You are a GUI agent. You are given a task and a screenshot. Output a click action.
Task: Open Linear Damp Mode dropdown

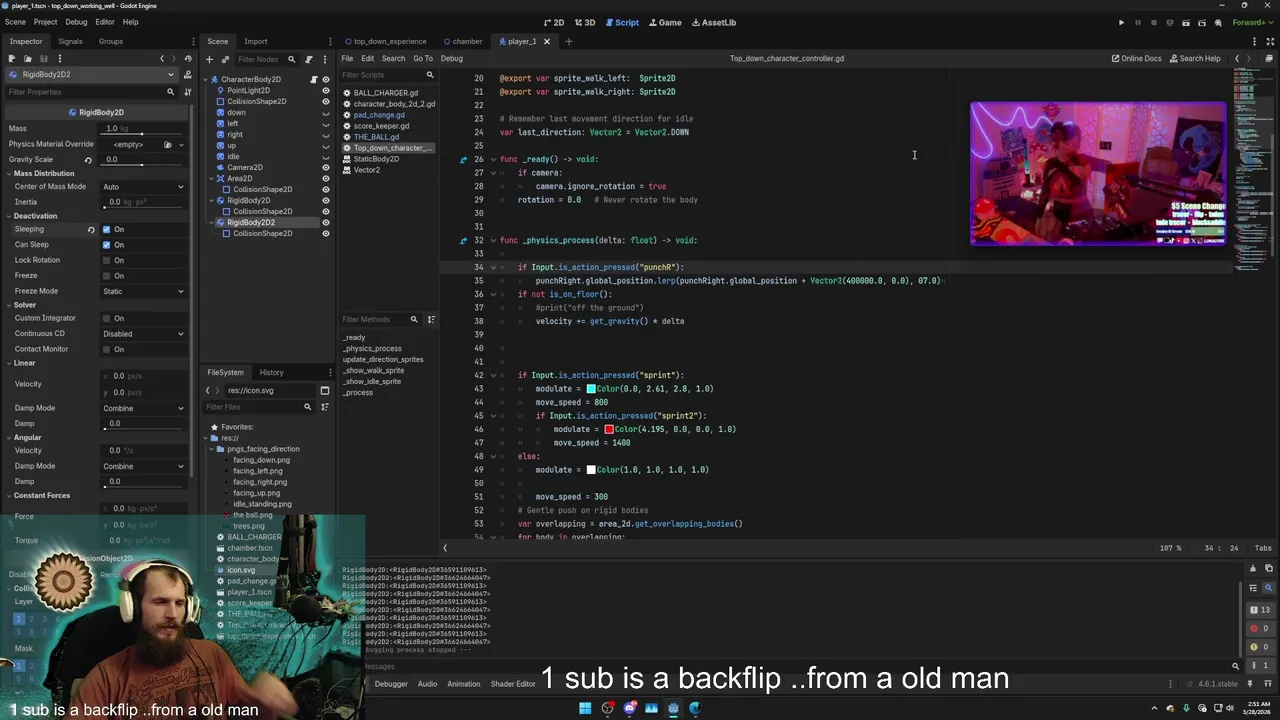(x=143, y=408)
